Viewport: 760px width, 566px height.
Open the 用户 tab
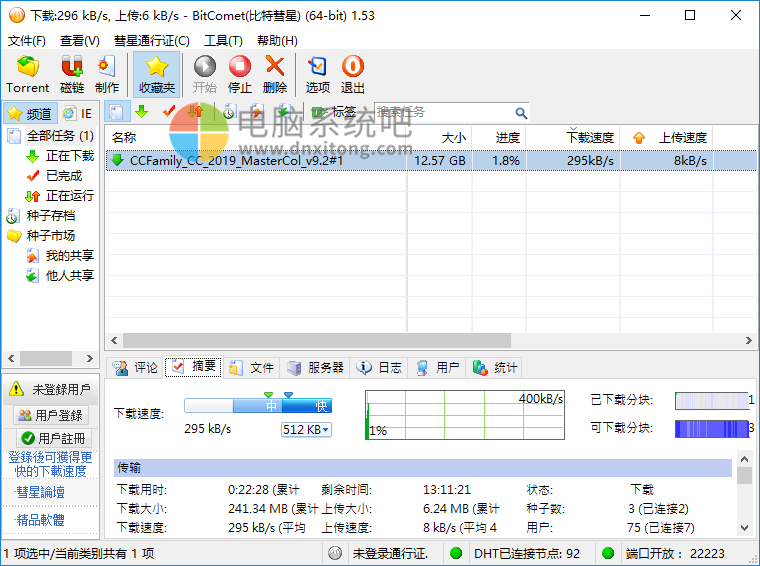[x=438, y=367]
